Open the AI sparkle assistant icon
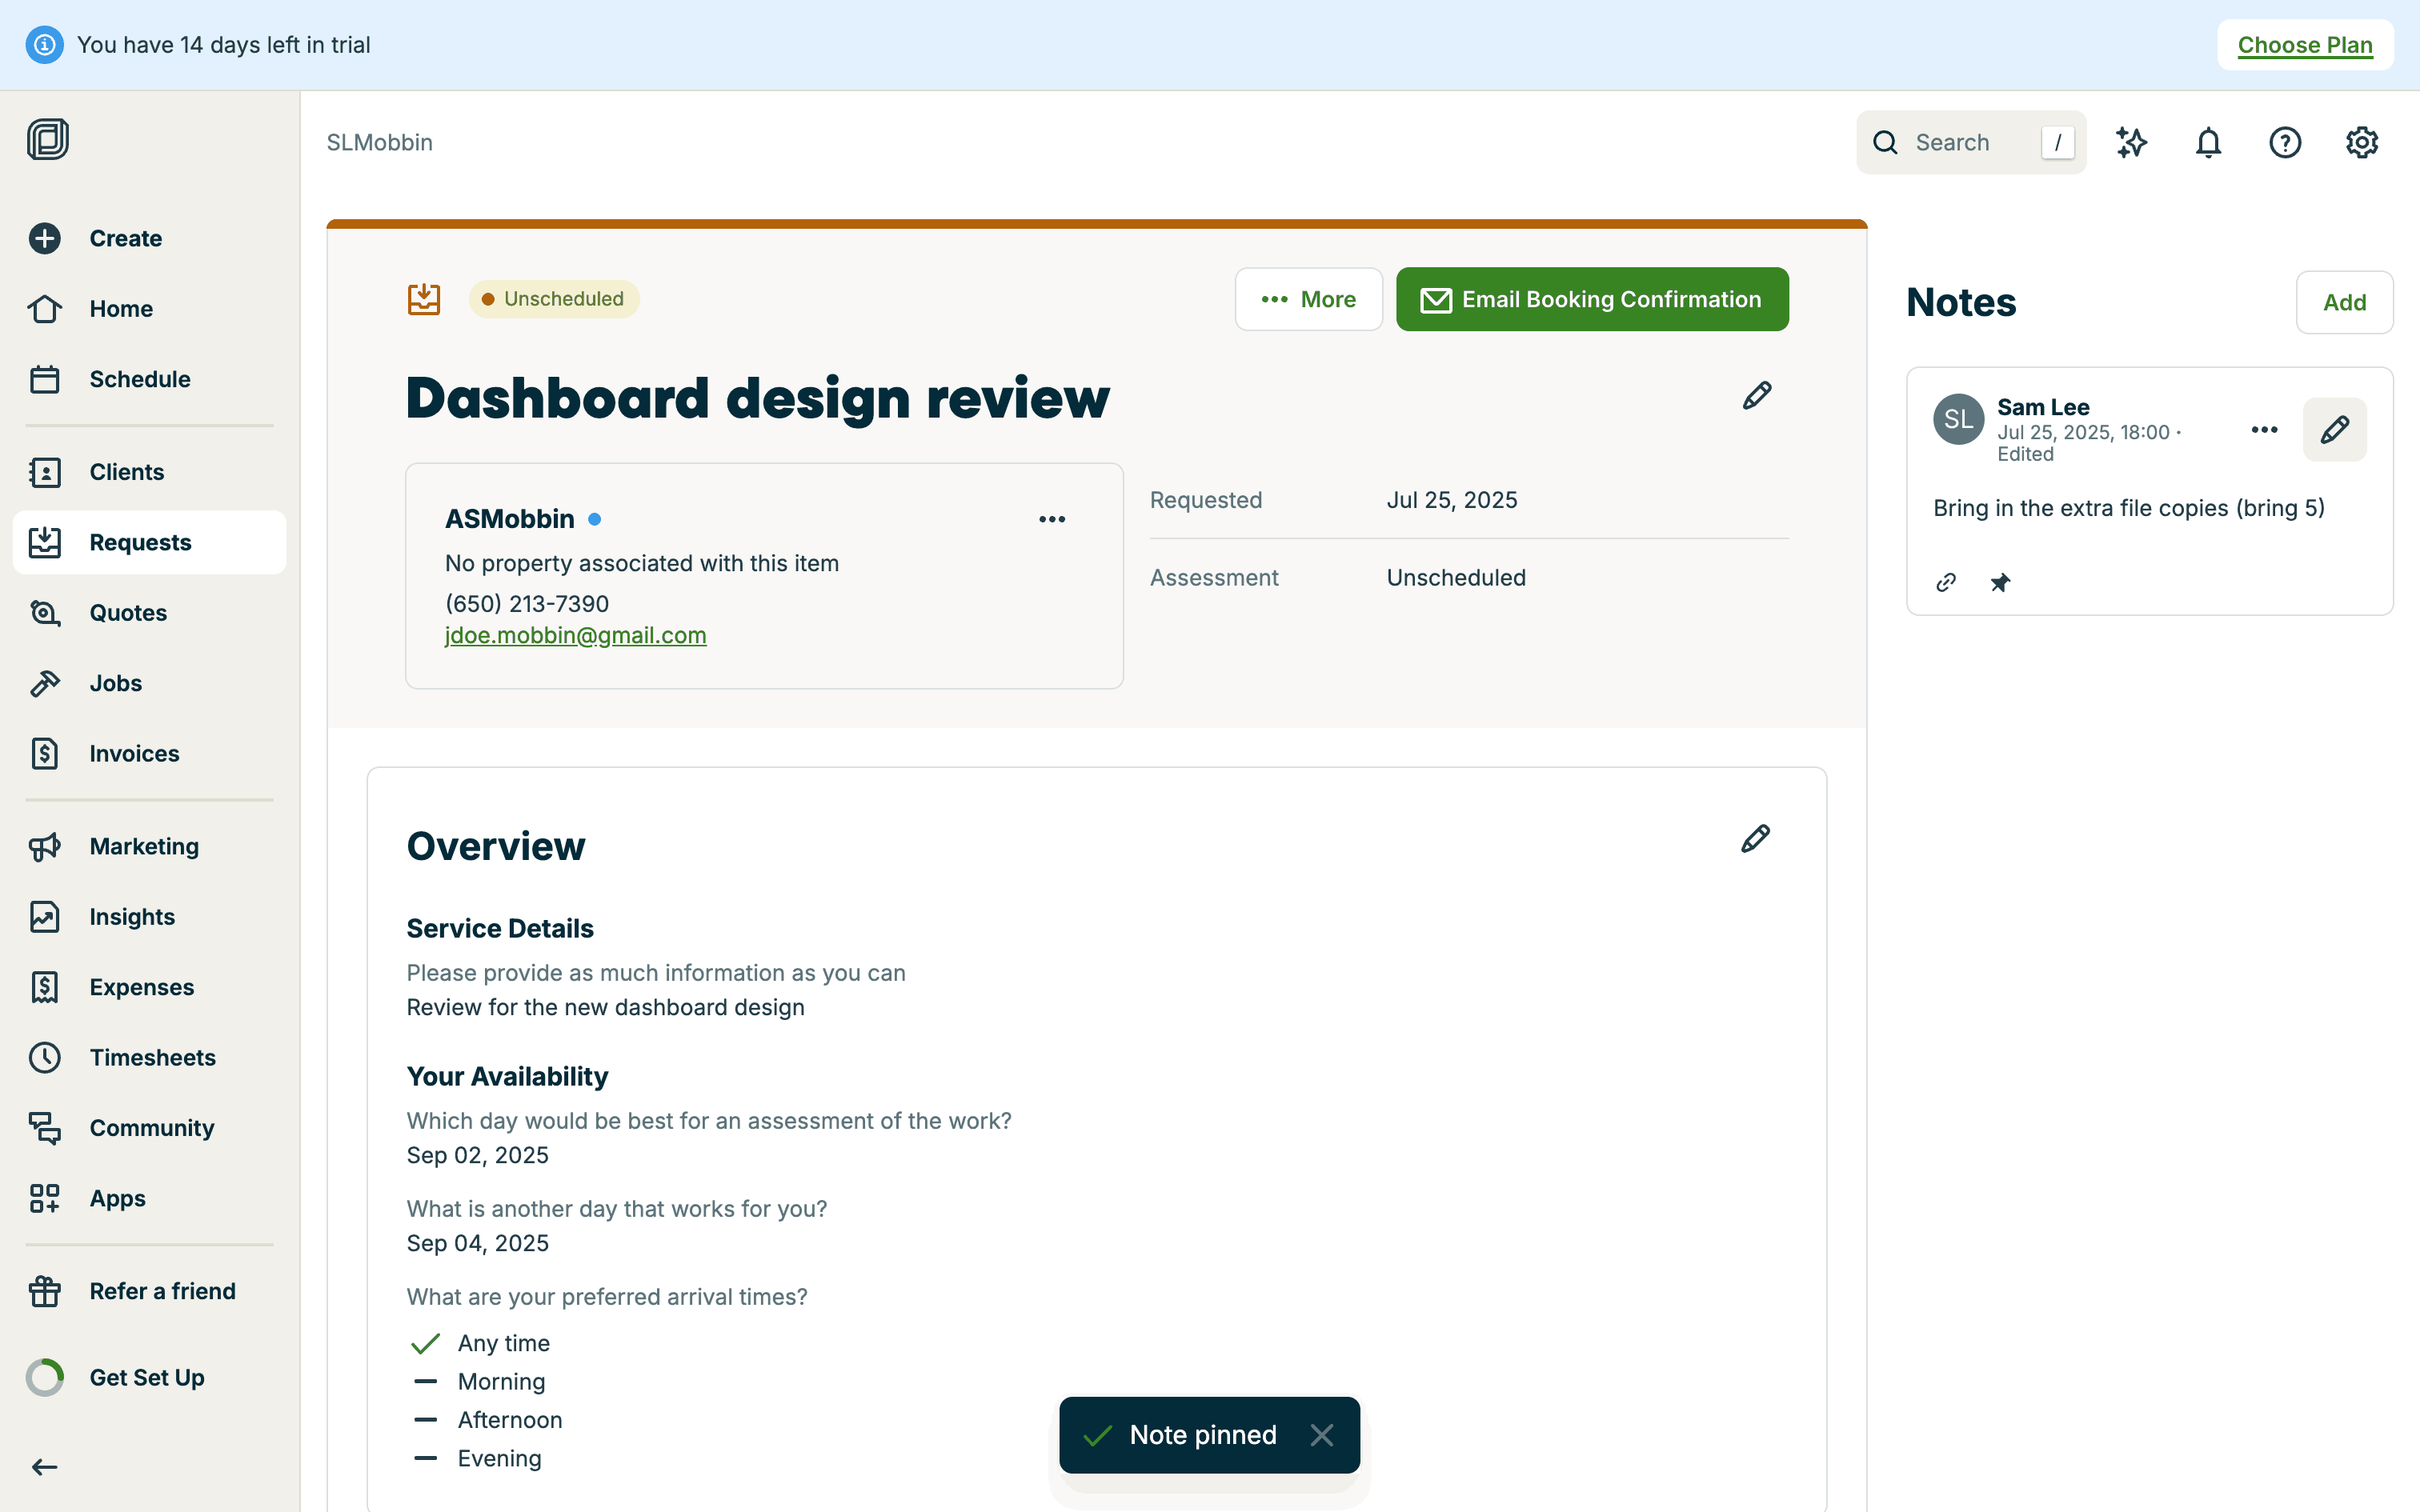The image size is (2420, 1512). 2131,143
